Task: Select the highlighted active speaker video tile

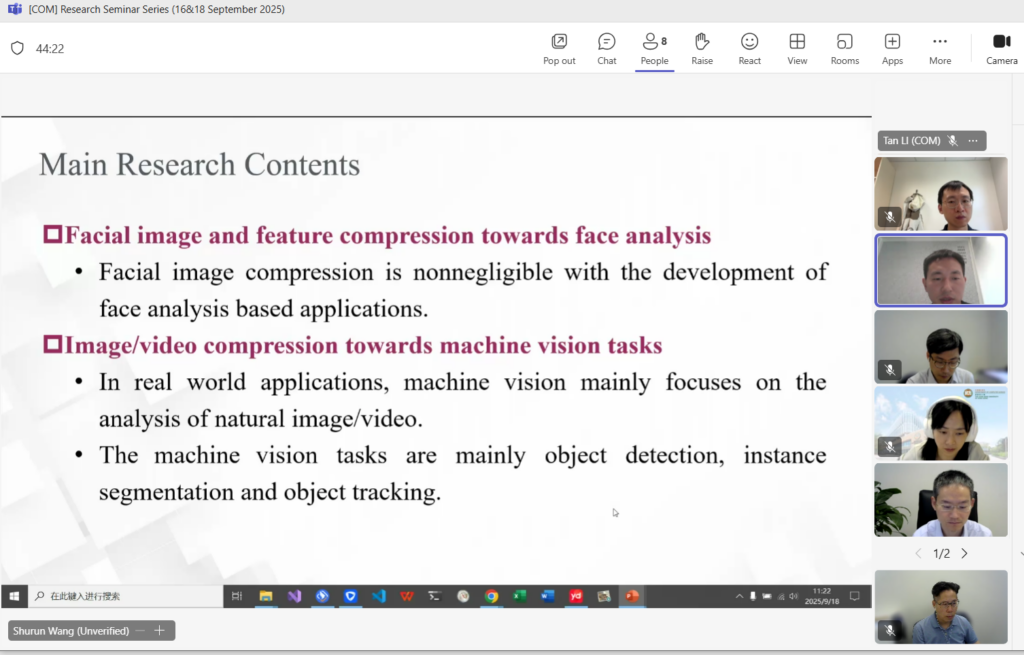Action: click(941, 270)
